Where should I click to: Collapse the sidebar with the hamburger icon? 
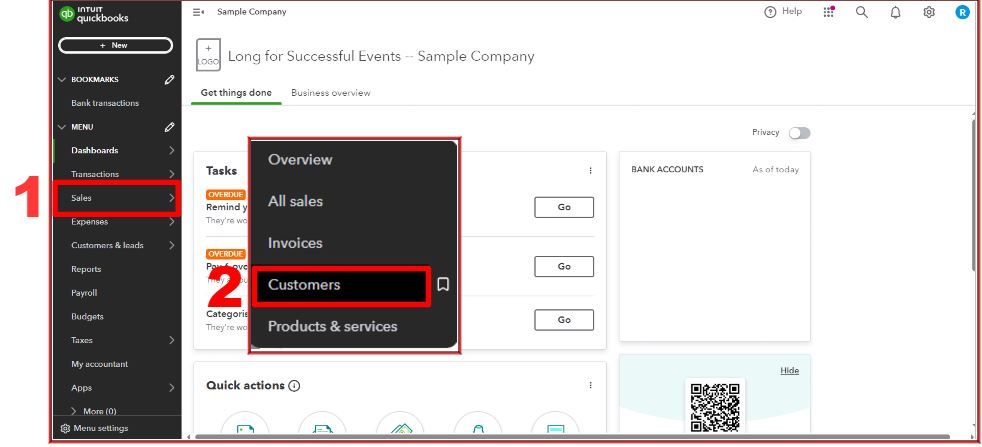(x=198, y=12)
